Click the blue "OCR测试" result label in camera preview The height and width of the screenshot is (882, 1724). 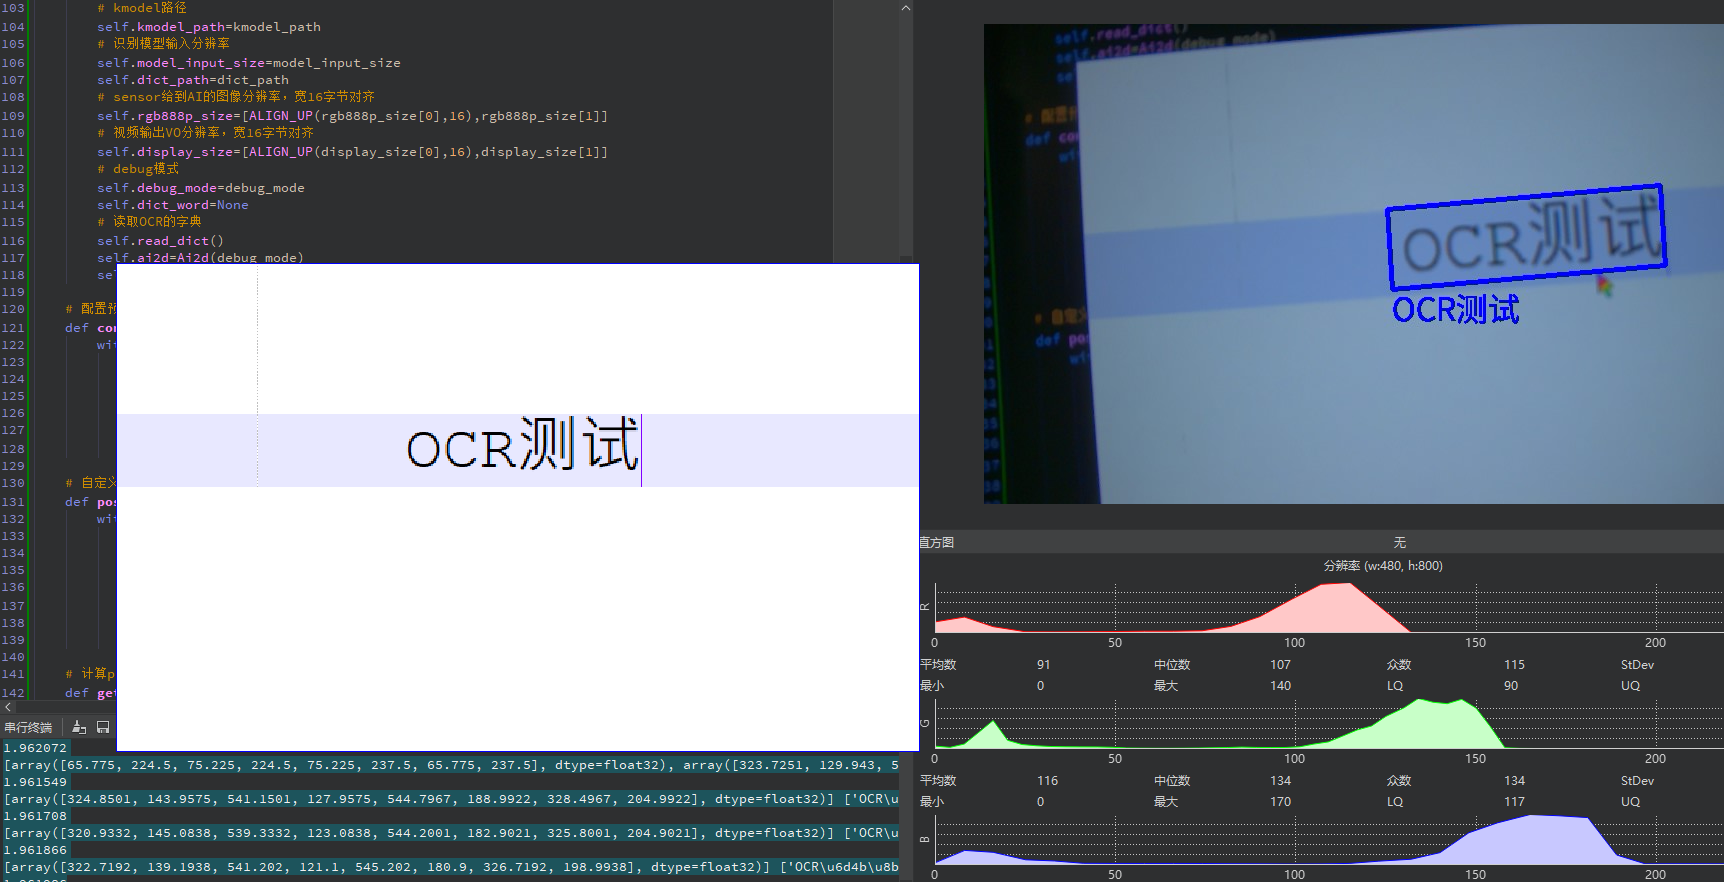[x=1456, y=310]
